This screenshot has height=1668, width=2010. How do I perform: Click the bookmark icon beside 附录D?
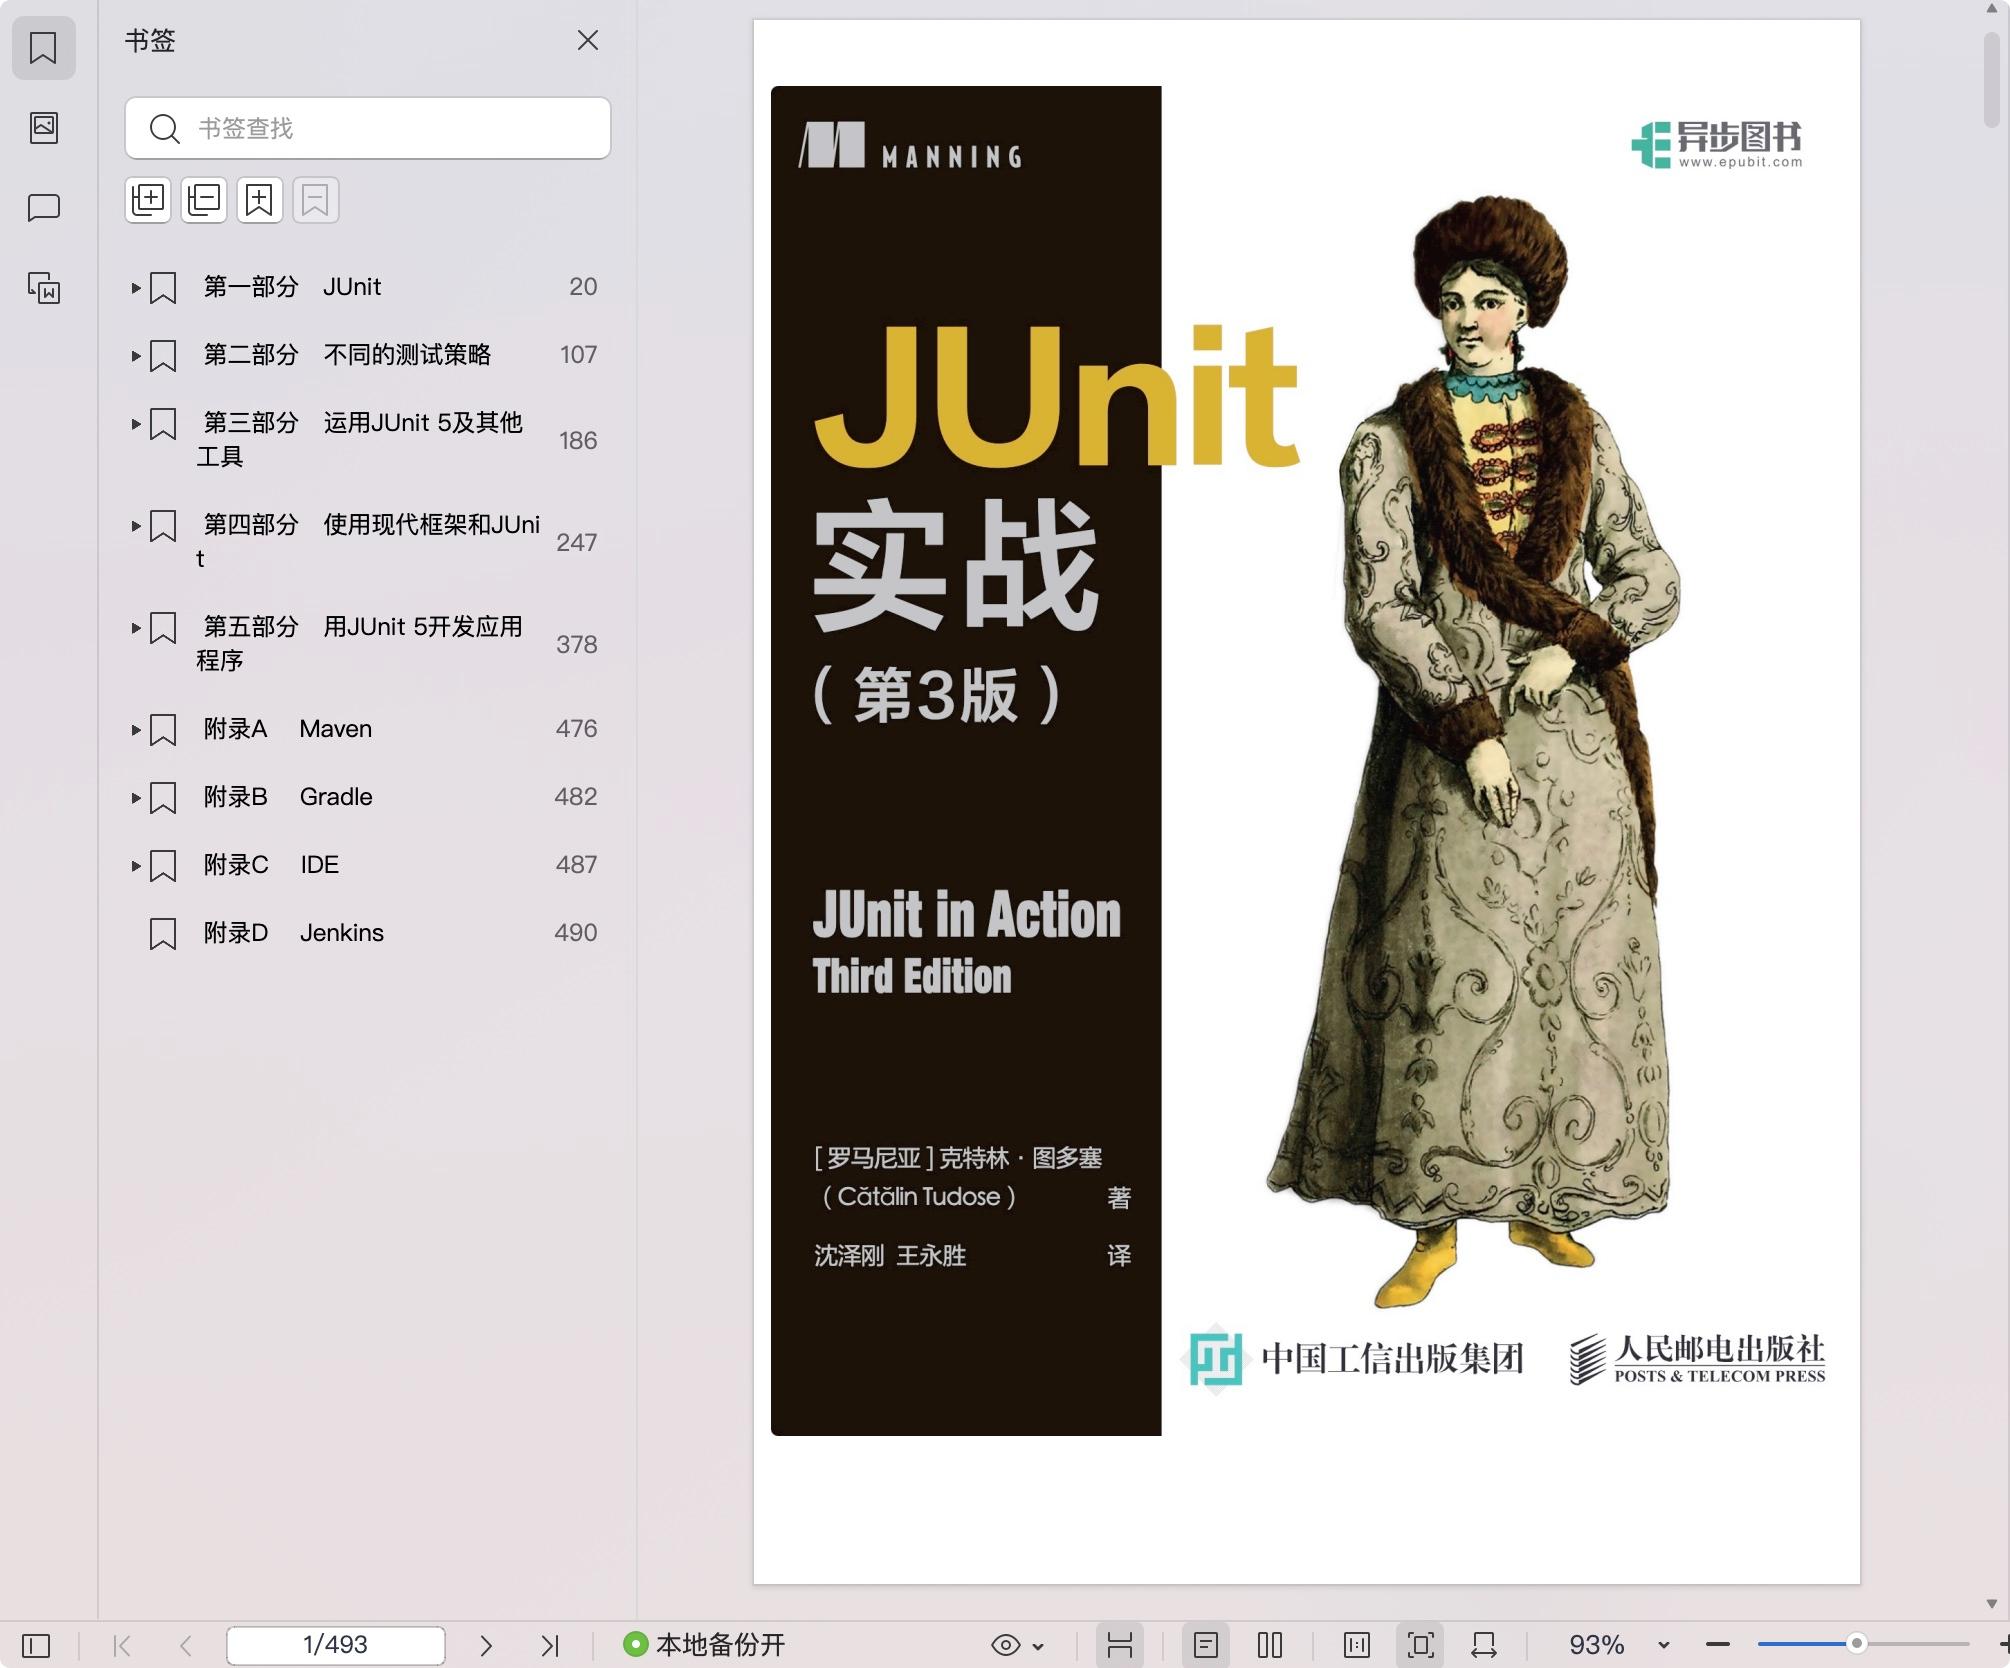pos(163,934)
